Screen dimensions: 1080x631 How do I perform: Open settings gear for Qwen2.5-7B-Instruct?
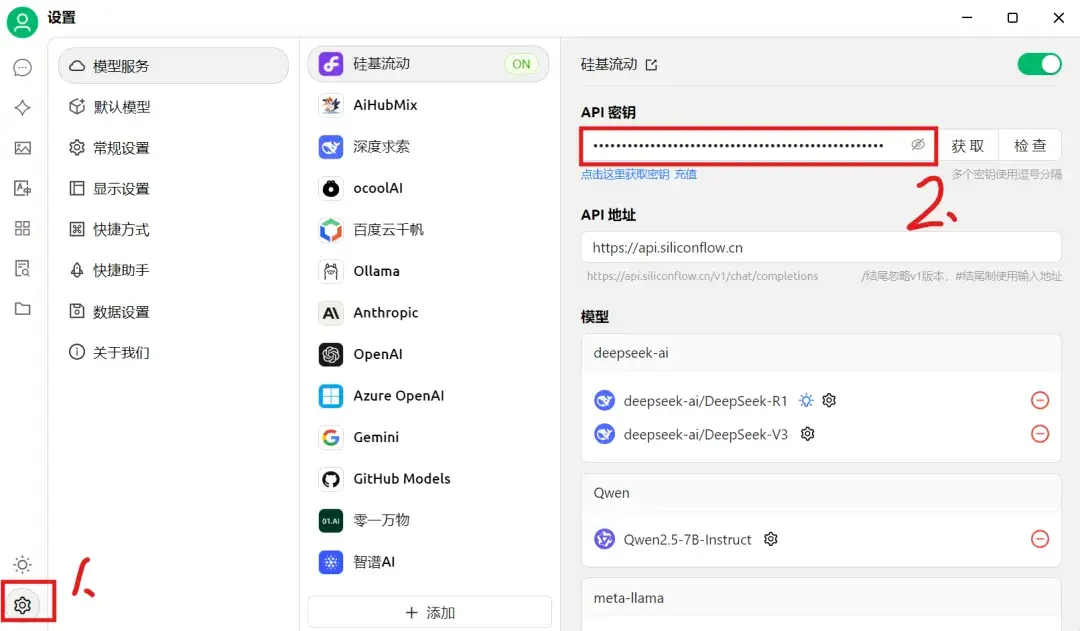pyautogui.click(x=771, y=539)
